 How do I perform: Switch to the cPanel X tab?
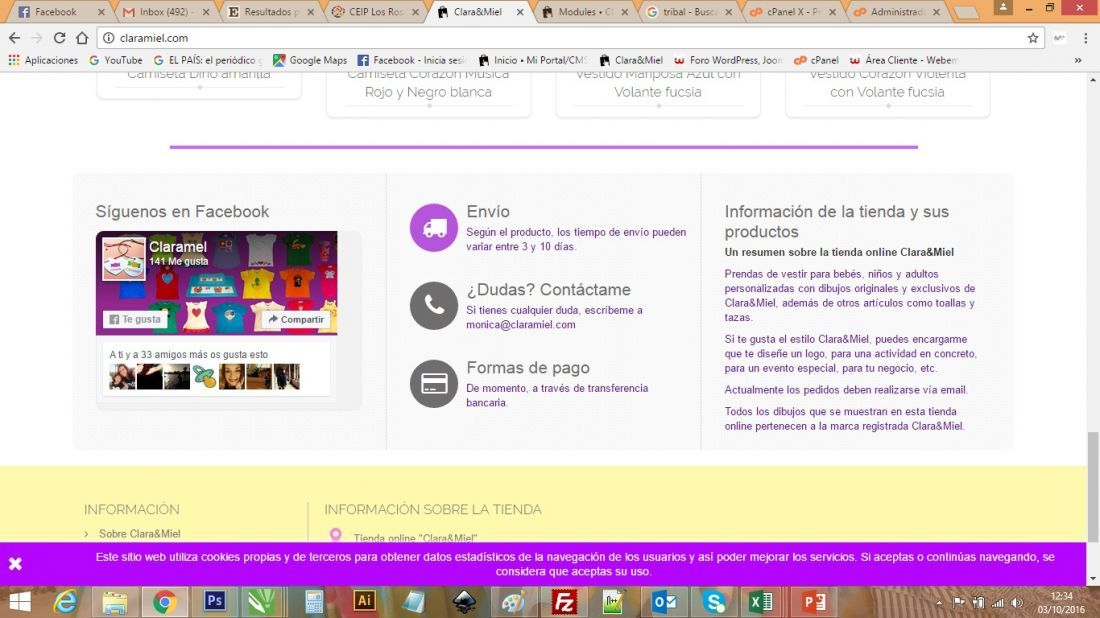pyautogui.click(x=793, y=12)
